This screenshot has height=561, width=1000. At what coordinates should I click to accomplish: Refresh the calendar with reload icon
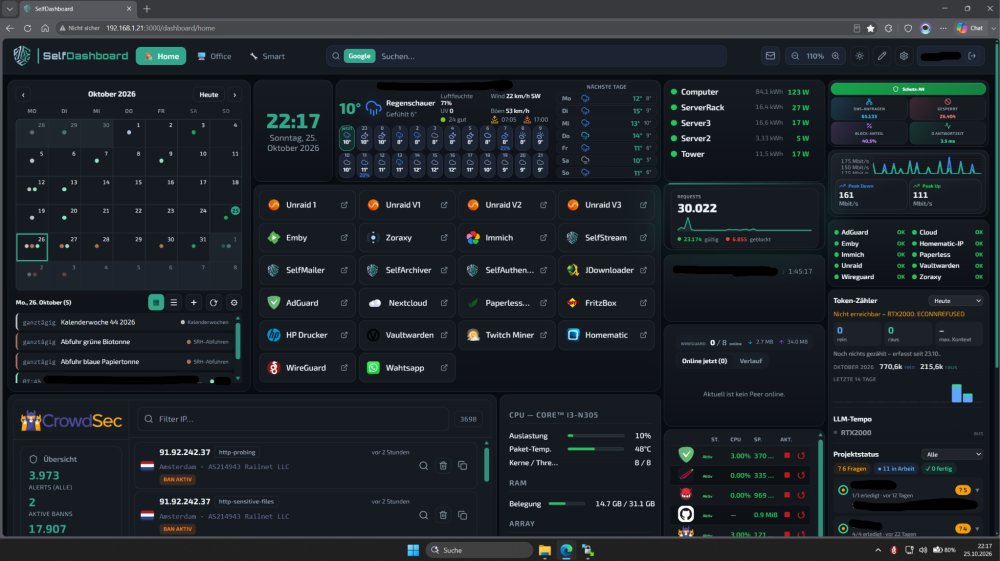point(214,303)
